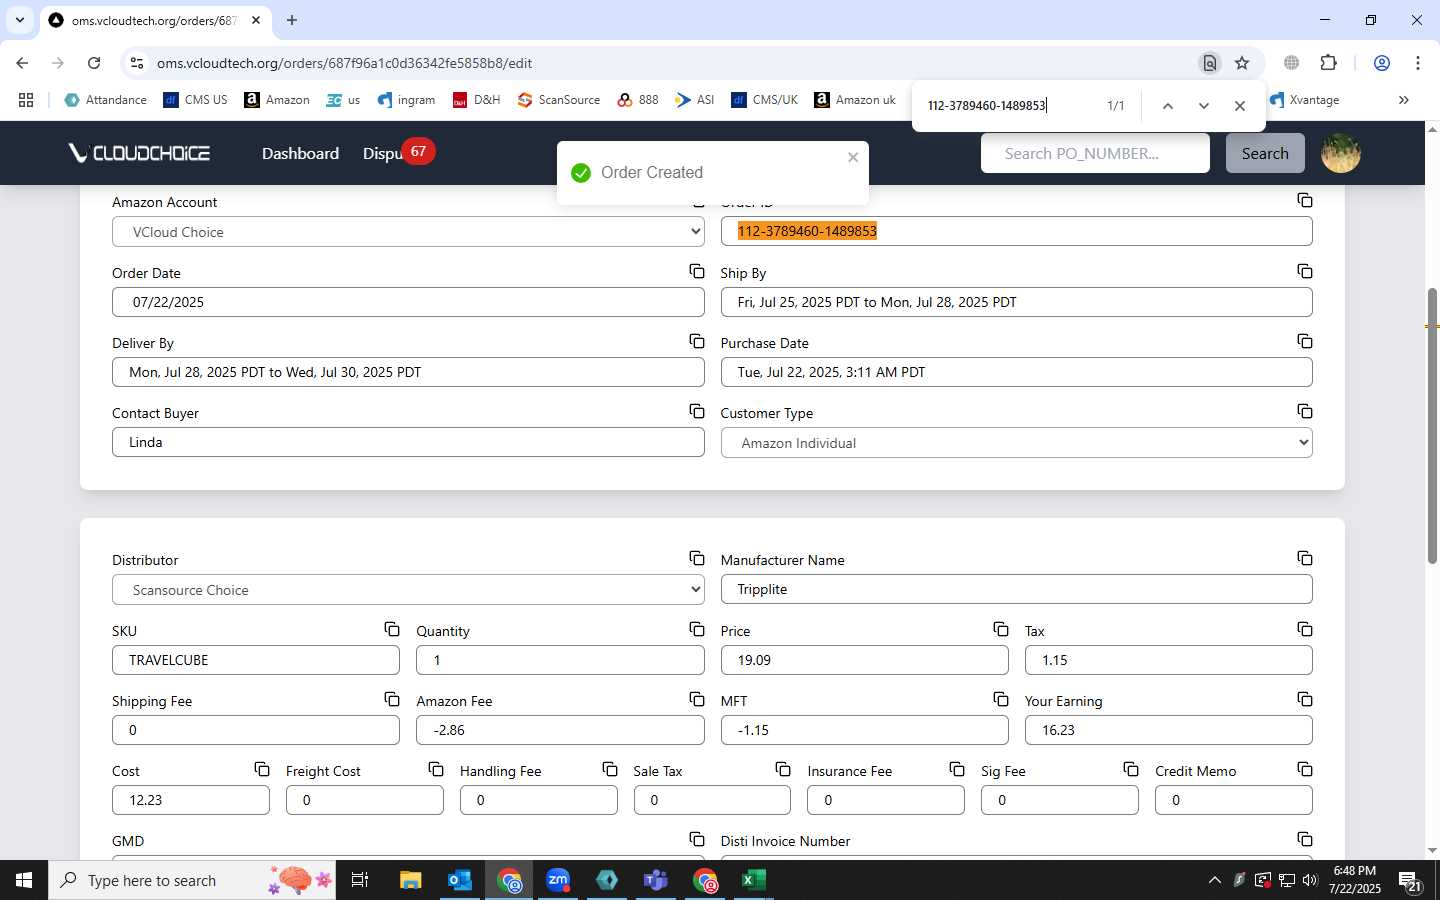
Task: Copy the Credit Memo field value
Action: 1305,769
